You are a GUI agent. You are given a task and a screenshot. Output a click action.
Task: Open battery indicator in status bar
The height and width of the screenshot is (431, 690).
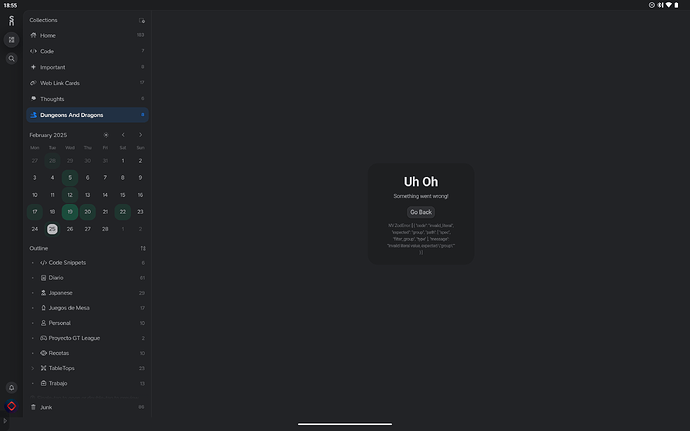pos(676,5)
